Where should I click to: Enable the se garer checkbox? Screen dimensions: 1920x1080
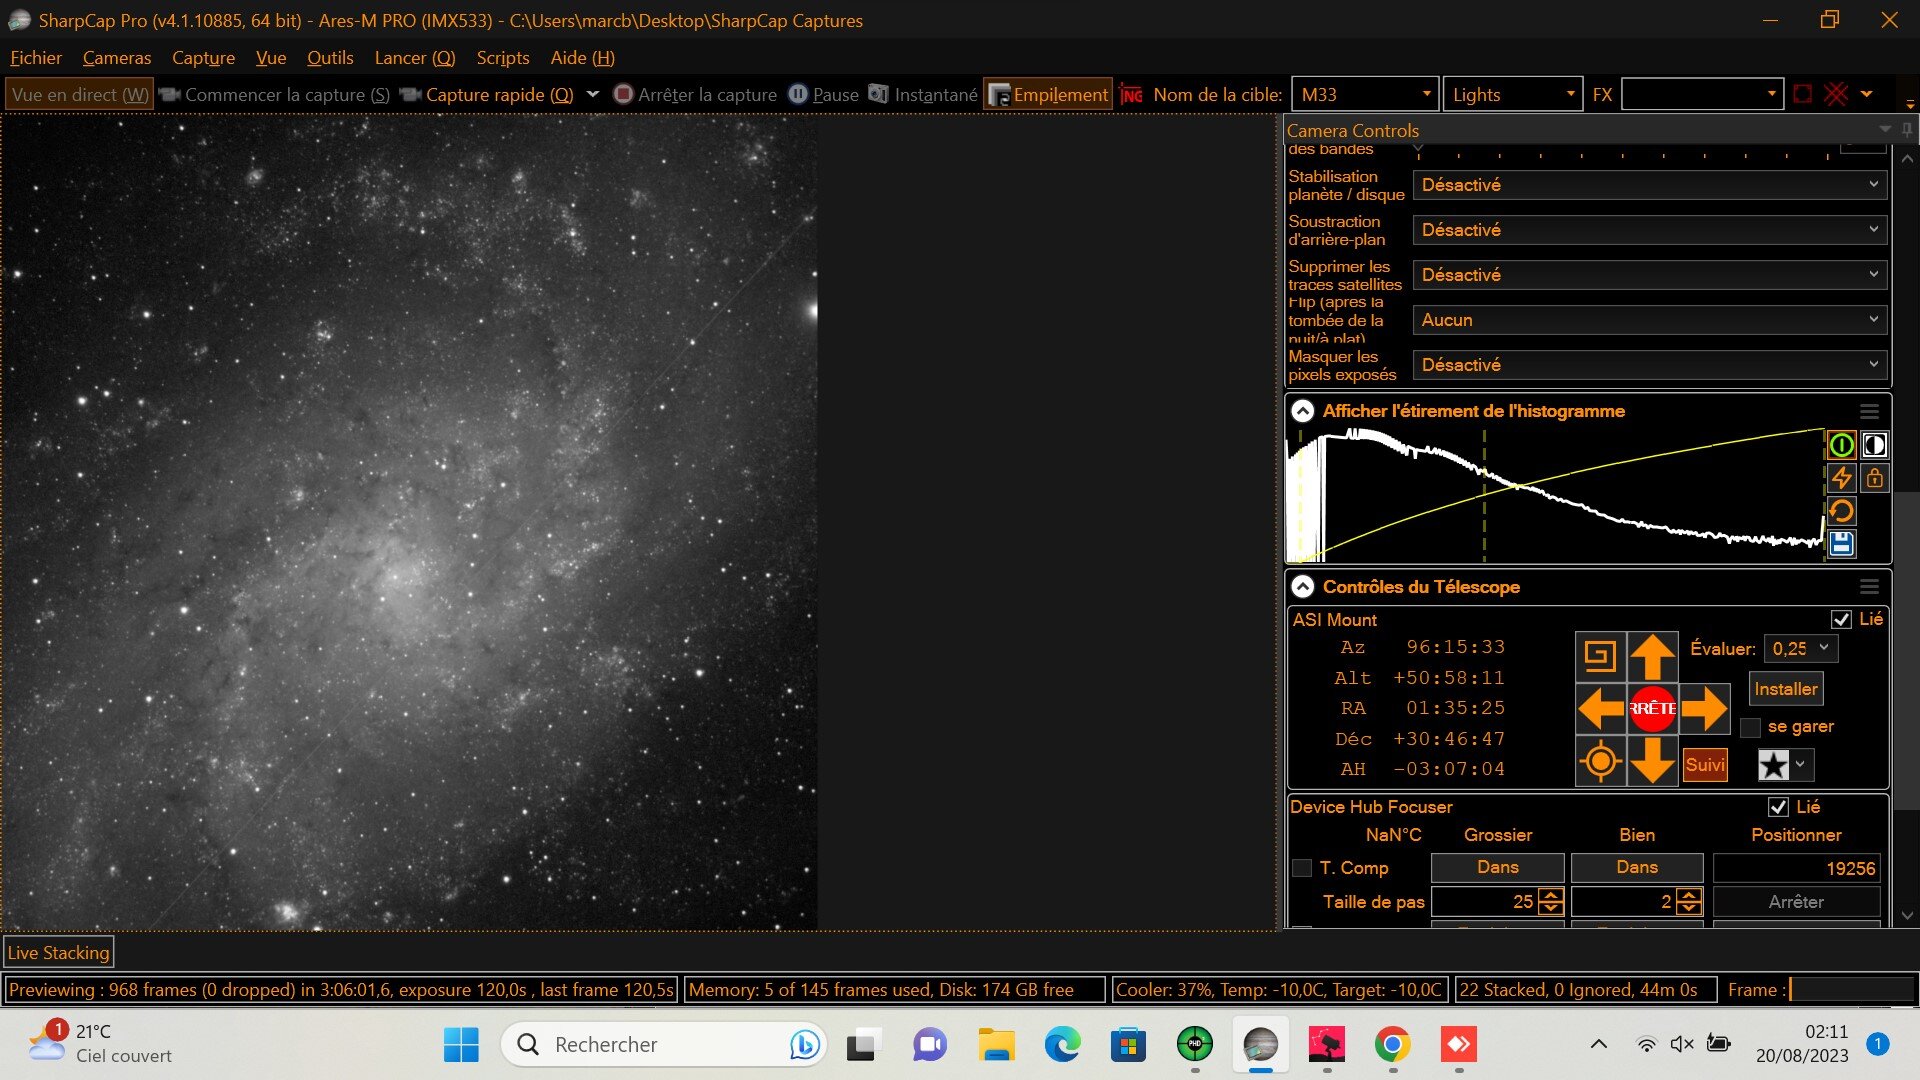click(x=1750, y=727)
